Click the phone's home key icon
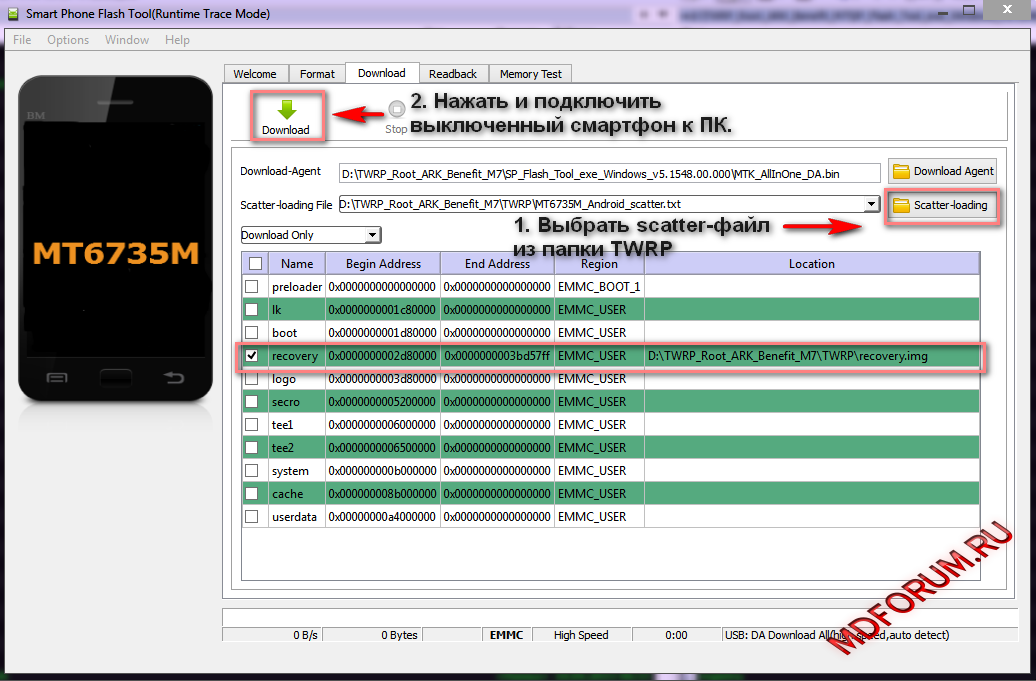1036x681 pixels. [115, 377]
